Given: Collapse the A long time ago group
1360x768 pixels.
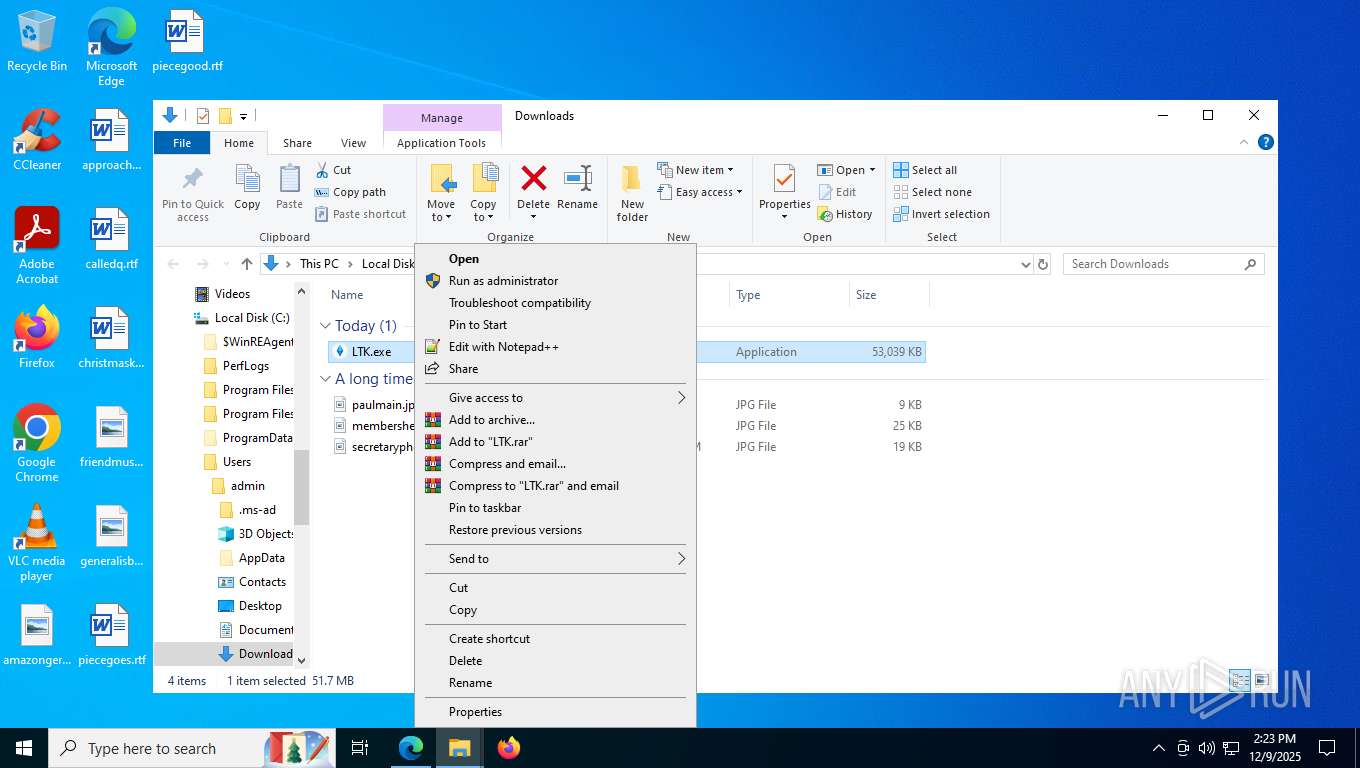Looking at the screenshot, I should point(325,379).
